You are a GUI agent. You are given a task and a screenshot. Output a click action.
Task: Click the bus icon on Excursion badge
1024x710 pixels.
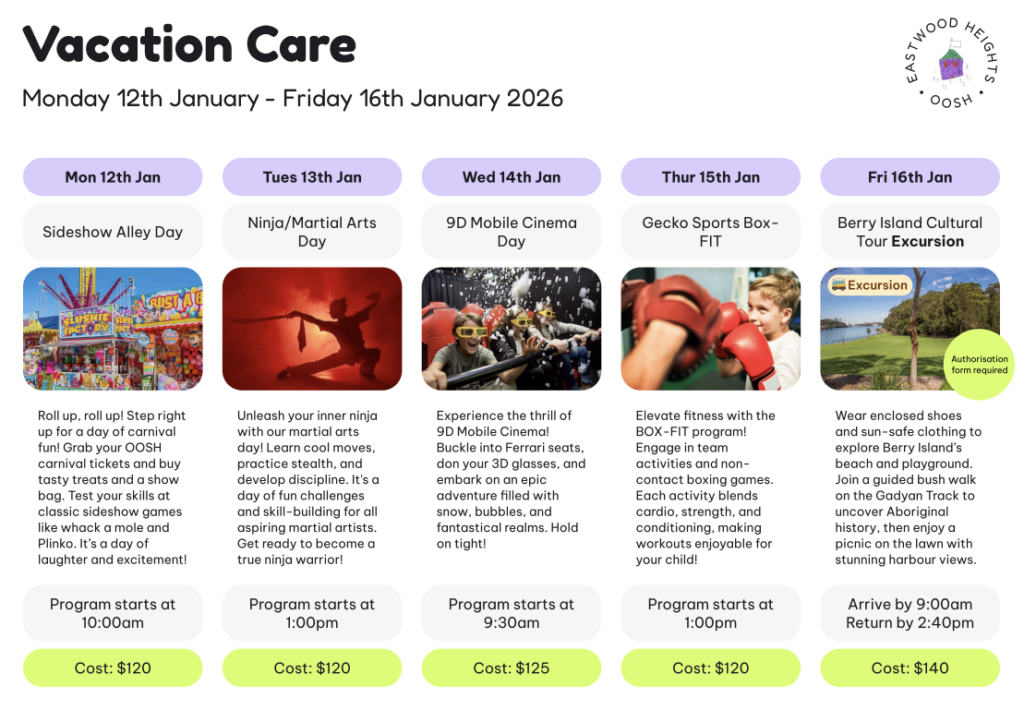(838, 285)
